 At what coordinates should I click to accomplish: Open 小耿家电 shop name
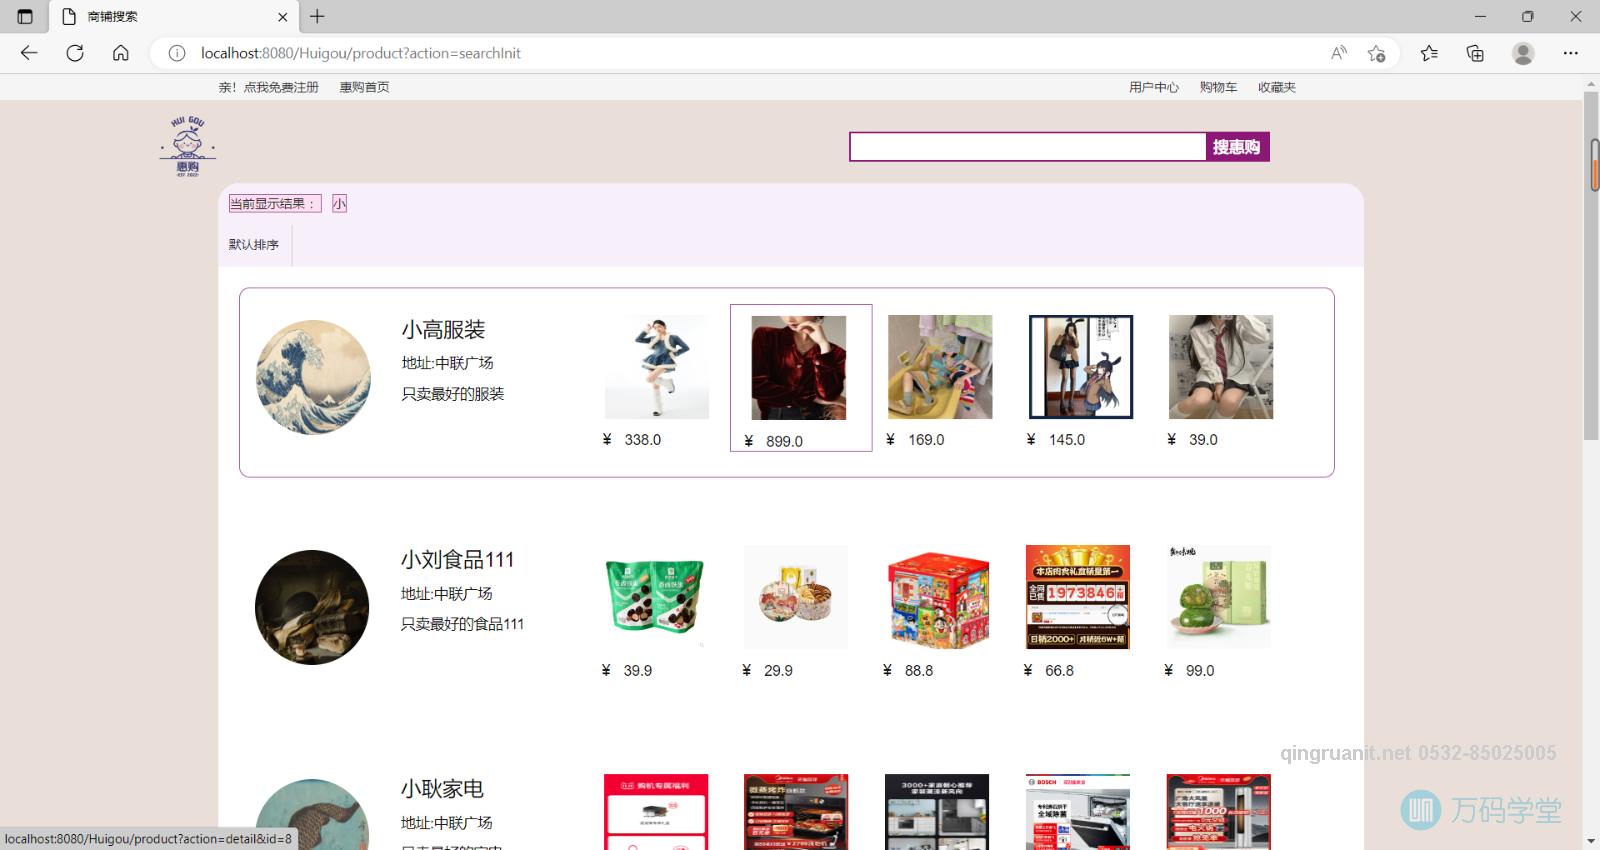pyautogui.click(x=442, y=789)
